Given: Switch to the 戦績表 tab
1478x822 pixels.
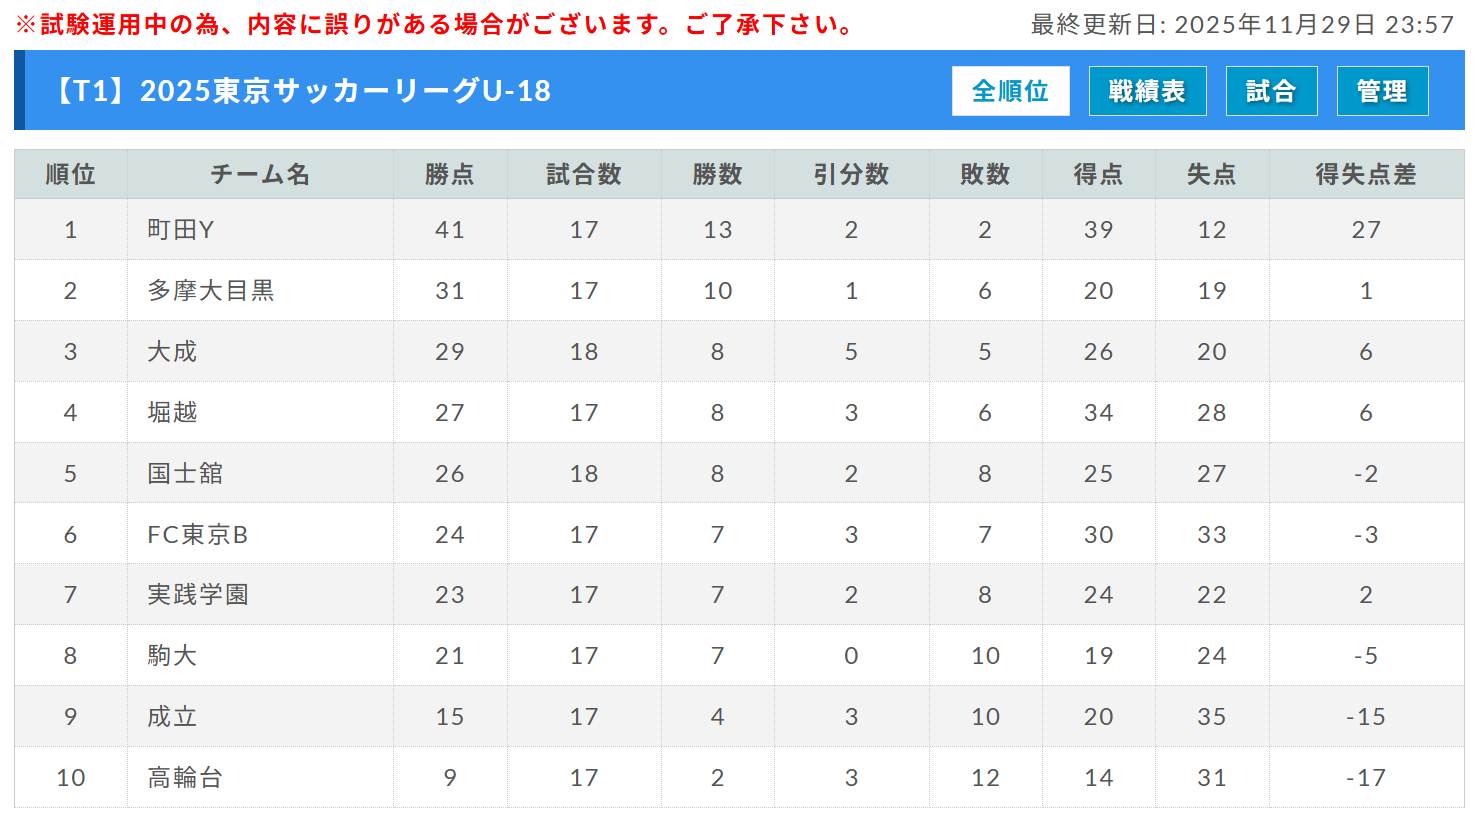Looking at the screenshot, I should [1147, 91].
